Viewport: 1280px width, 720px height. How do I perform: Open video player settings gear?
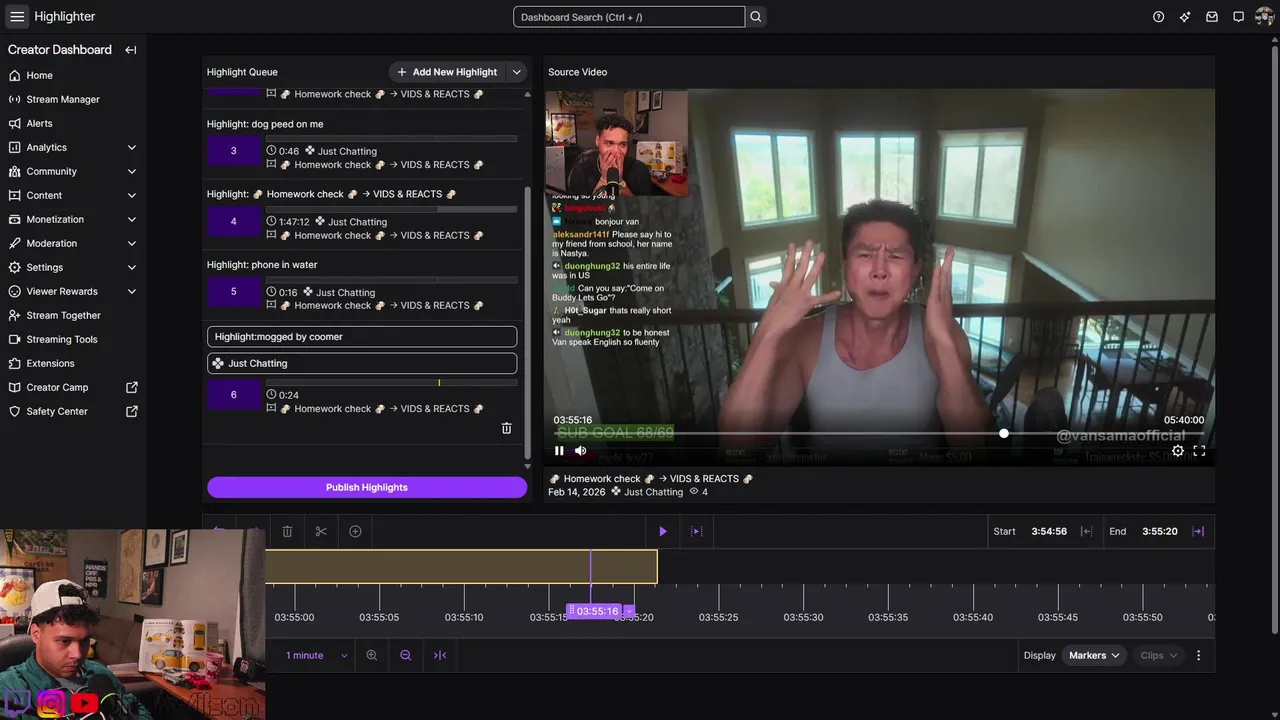tap(1178, 451)
